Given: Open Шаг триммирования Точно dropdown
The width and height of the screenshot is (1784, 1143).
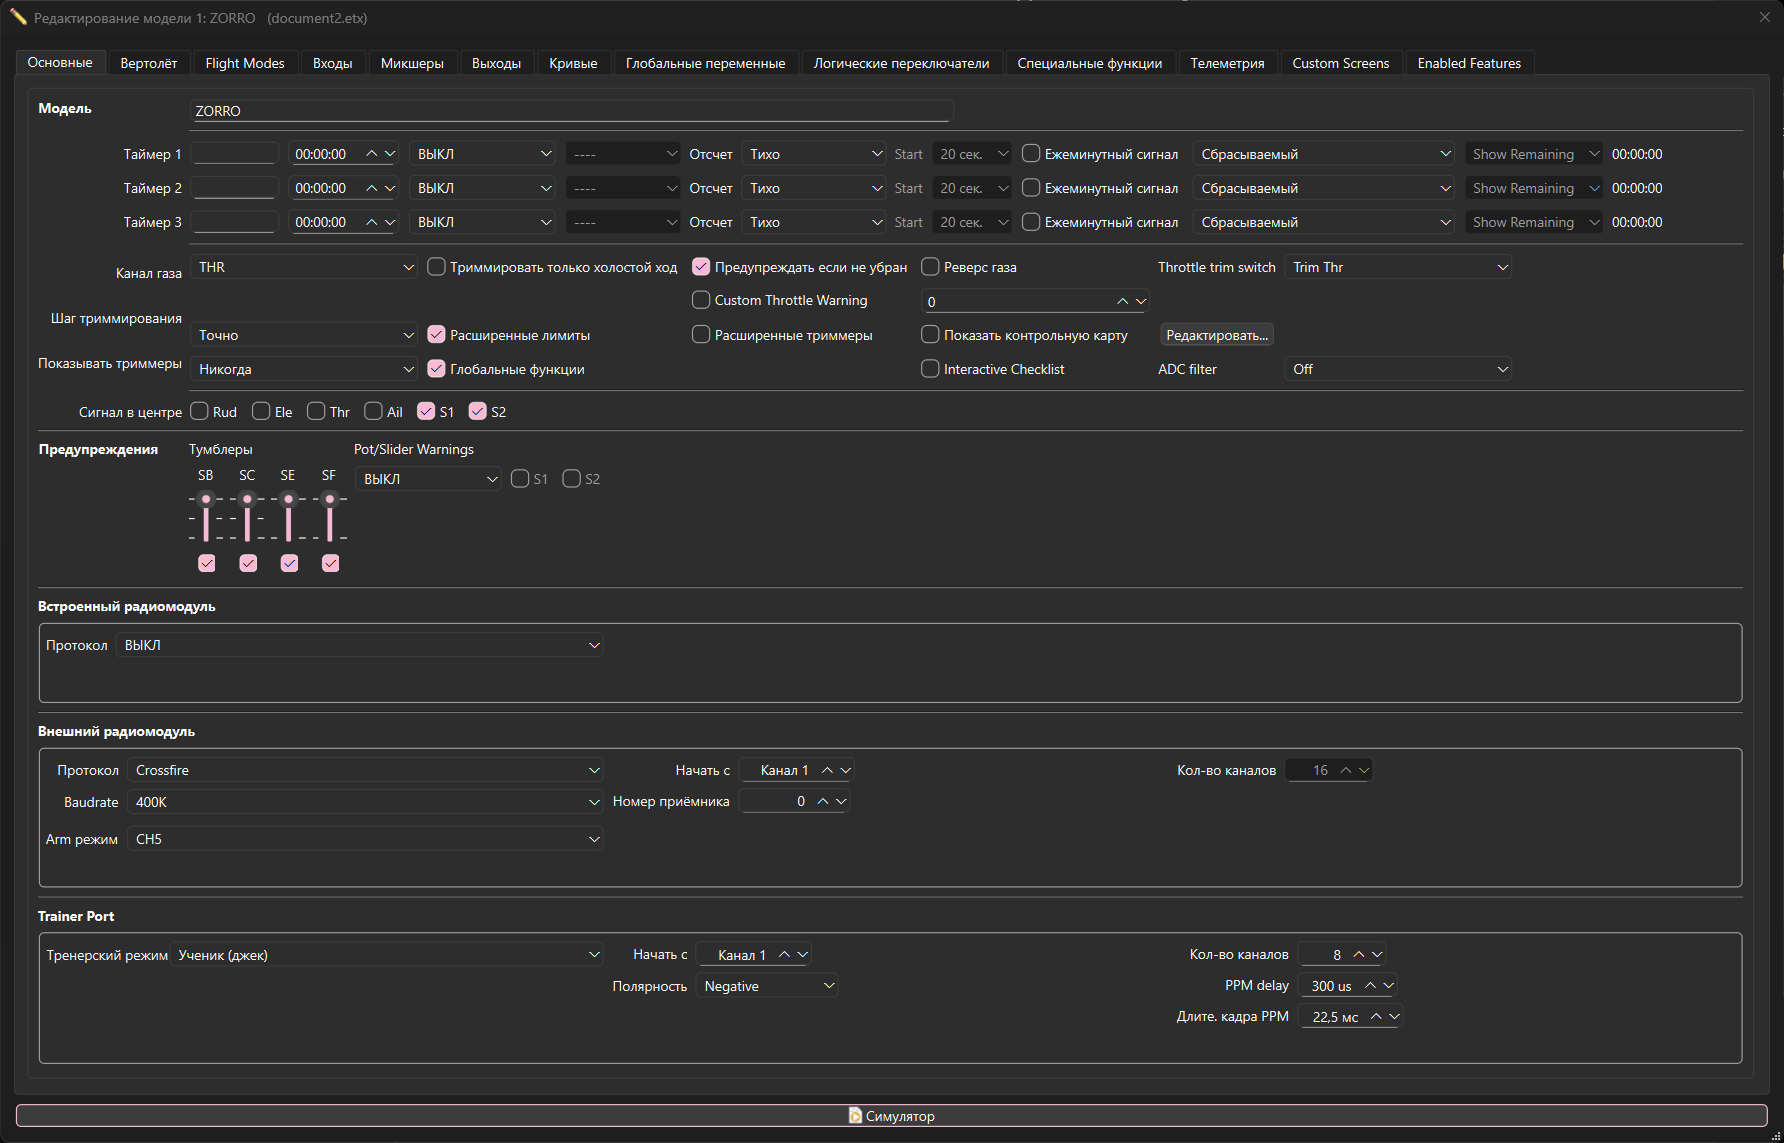Looking at the screenshot, I should (304, 335).
